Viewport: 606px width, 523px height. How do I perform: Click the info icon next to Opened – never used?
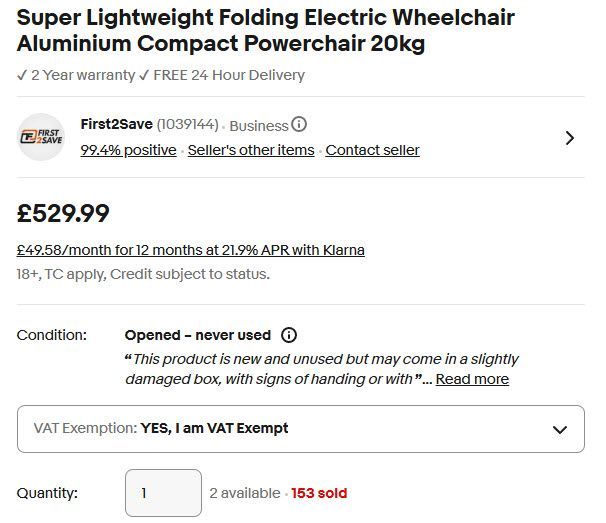289,335
